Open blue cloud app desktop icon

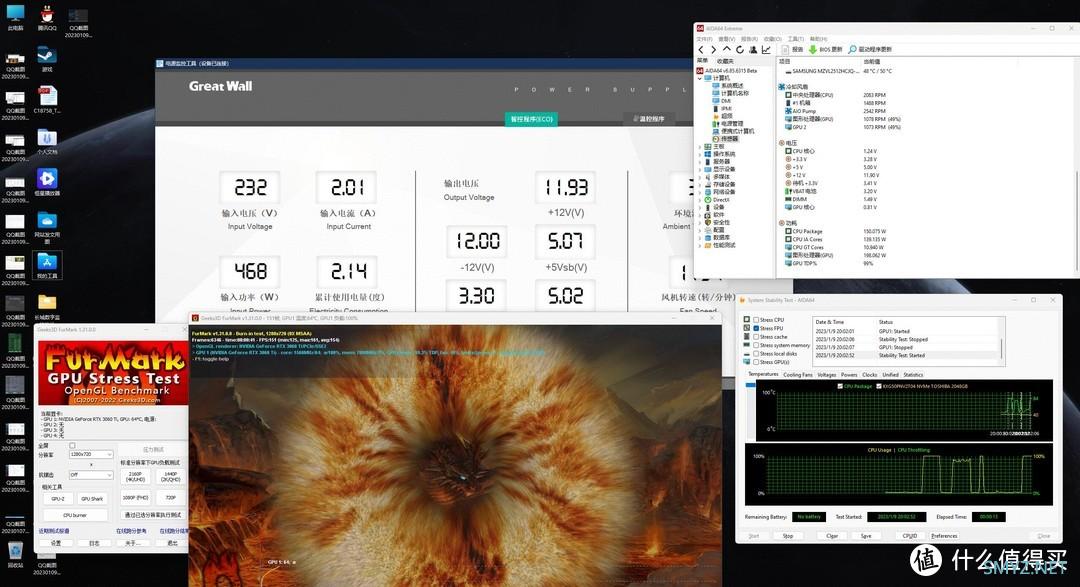(47, 220)
